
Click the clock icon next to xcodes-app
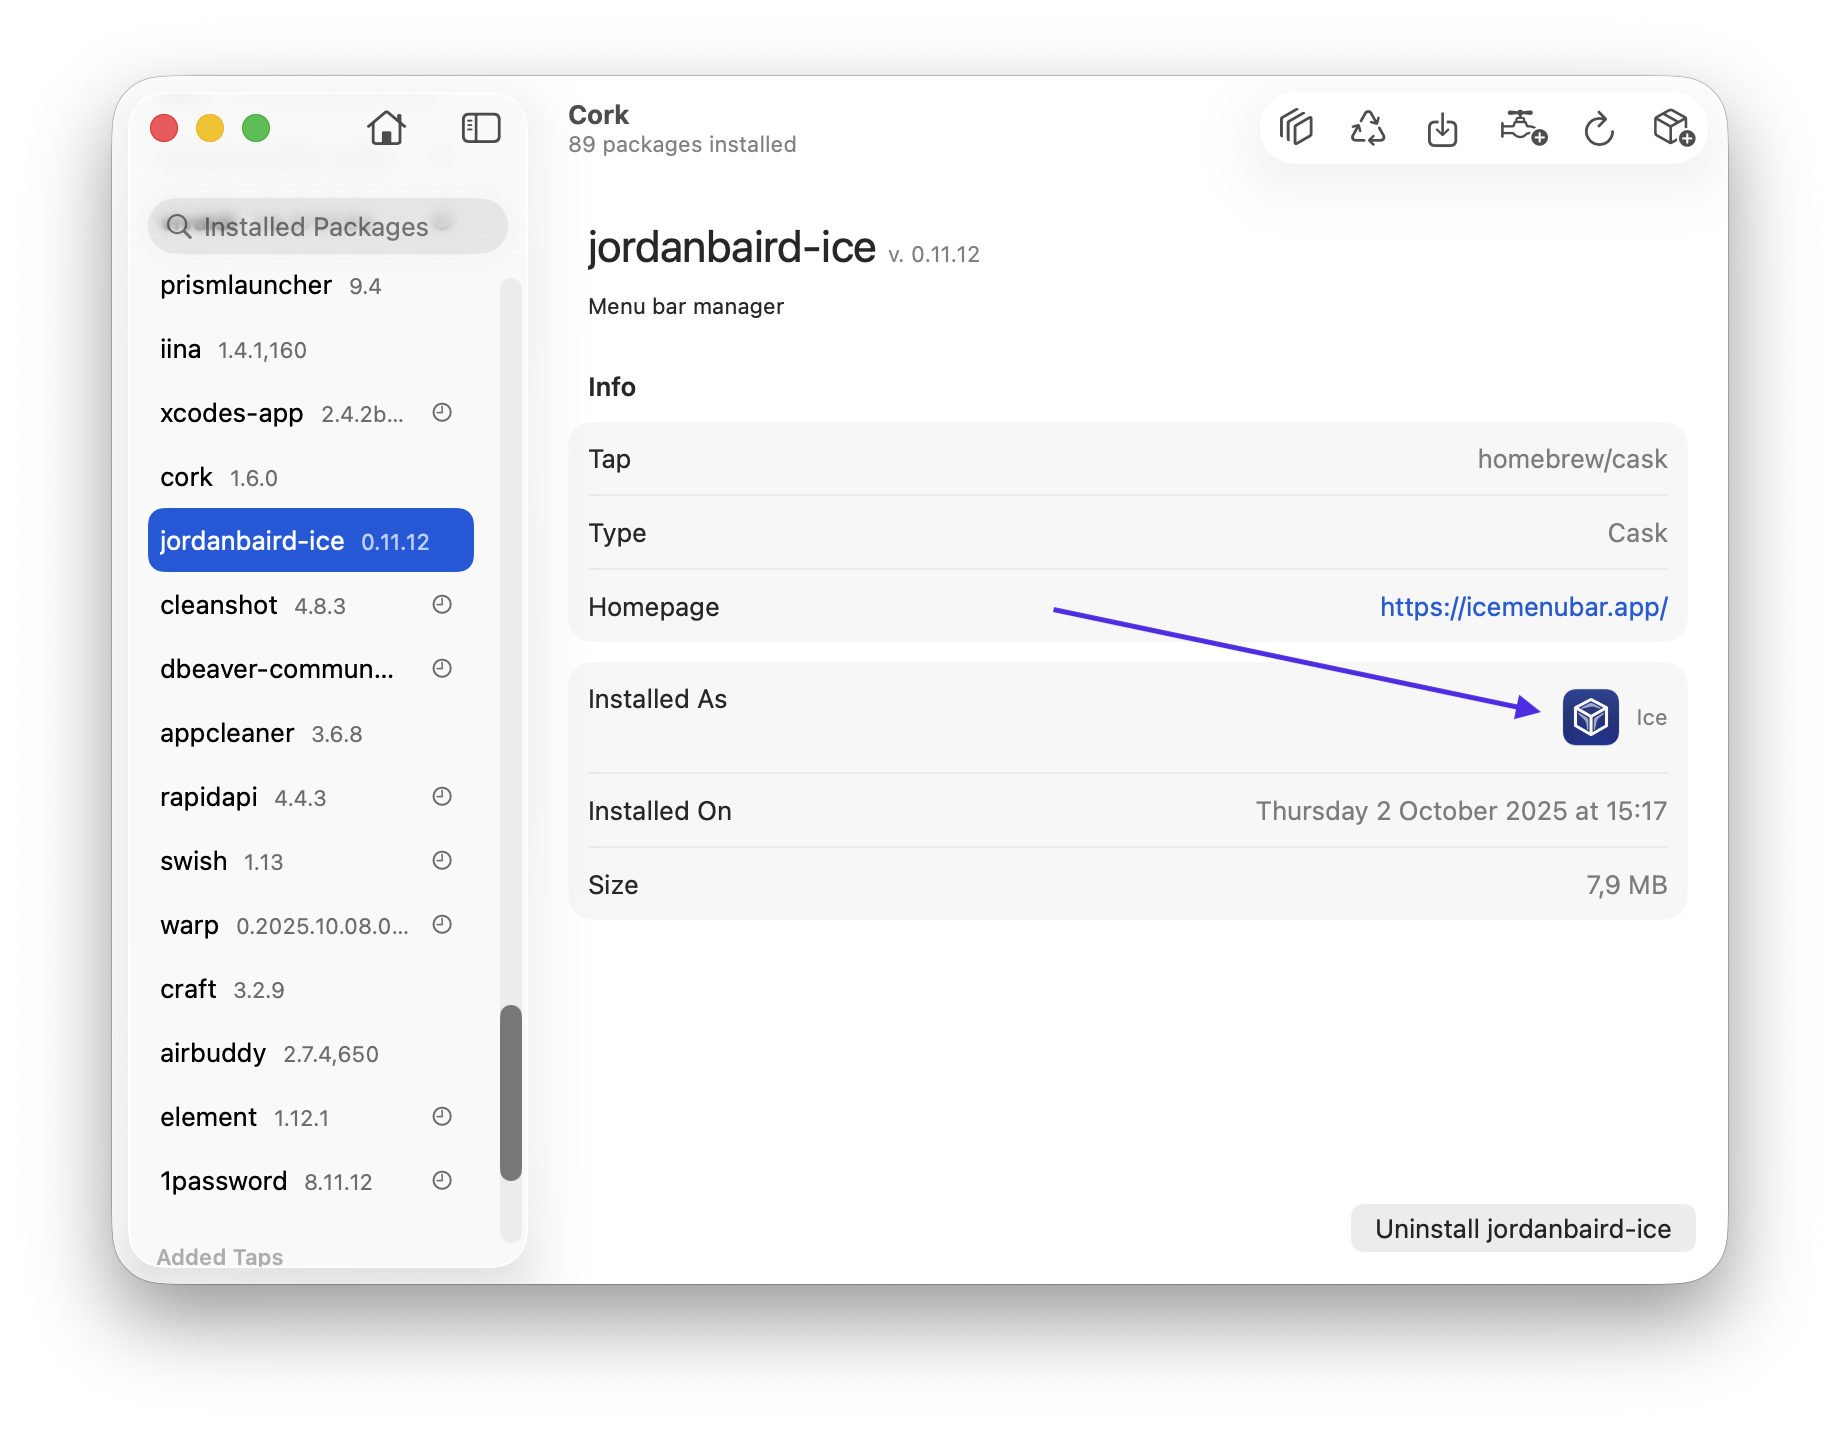coord(442,413)
